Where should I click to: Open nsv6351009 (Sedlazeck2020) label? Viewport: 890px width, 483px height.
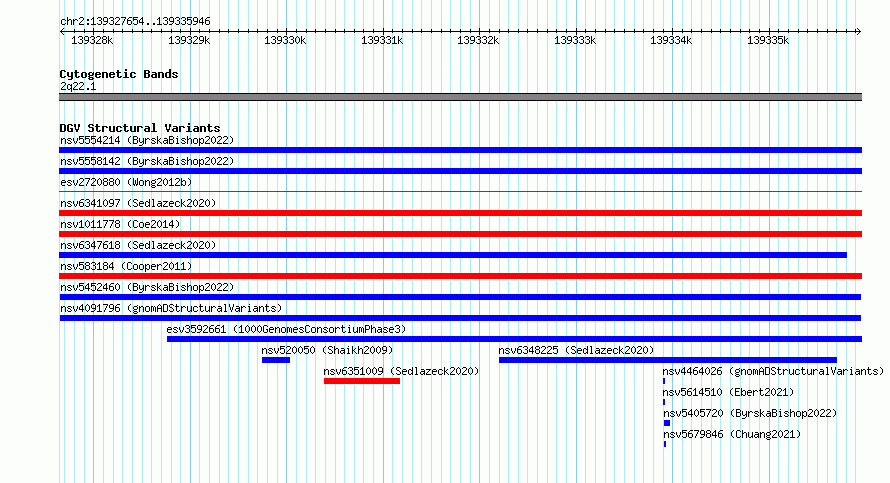pyautogui.click(x=401, y=371)
